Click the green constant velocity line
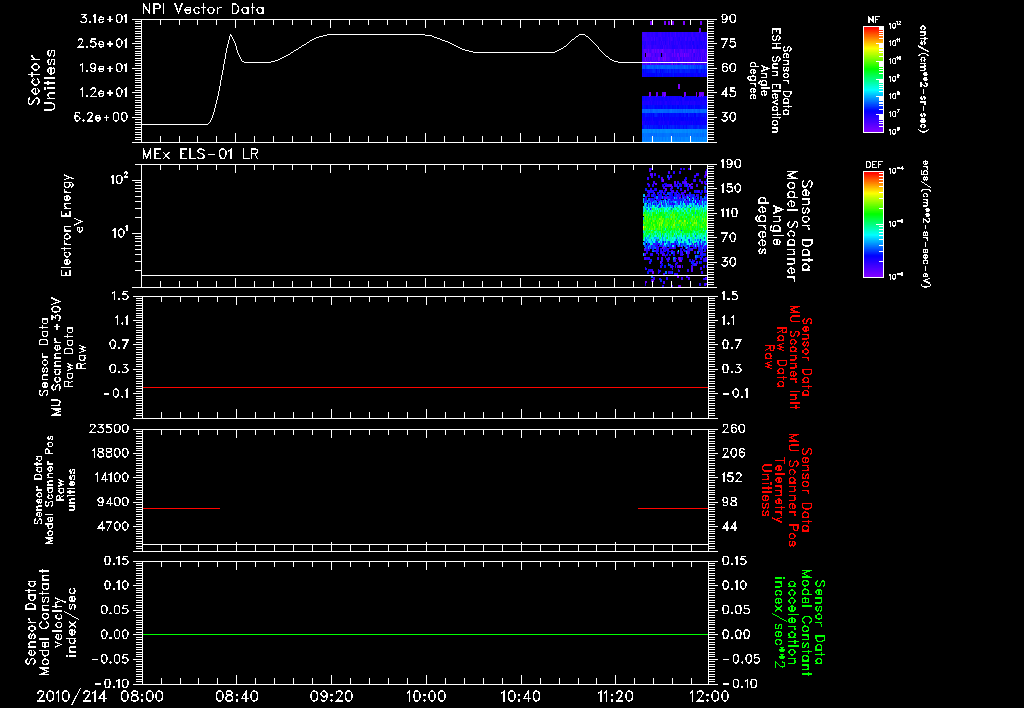 425,634
